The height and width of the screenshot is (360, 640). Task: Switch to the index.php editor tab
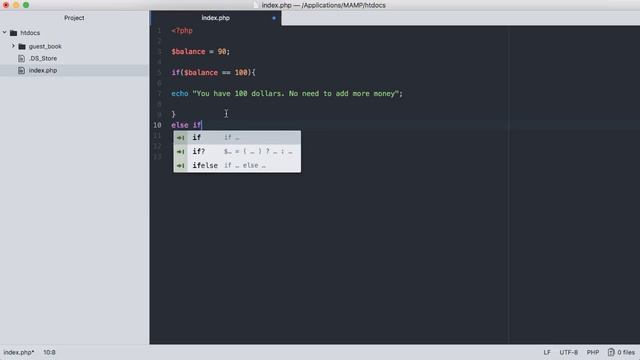tap(216, 18)
